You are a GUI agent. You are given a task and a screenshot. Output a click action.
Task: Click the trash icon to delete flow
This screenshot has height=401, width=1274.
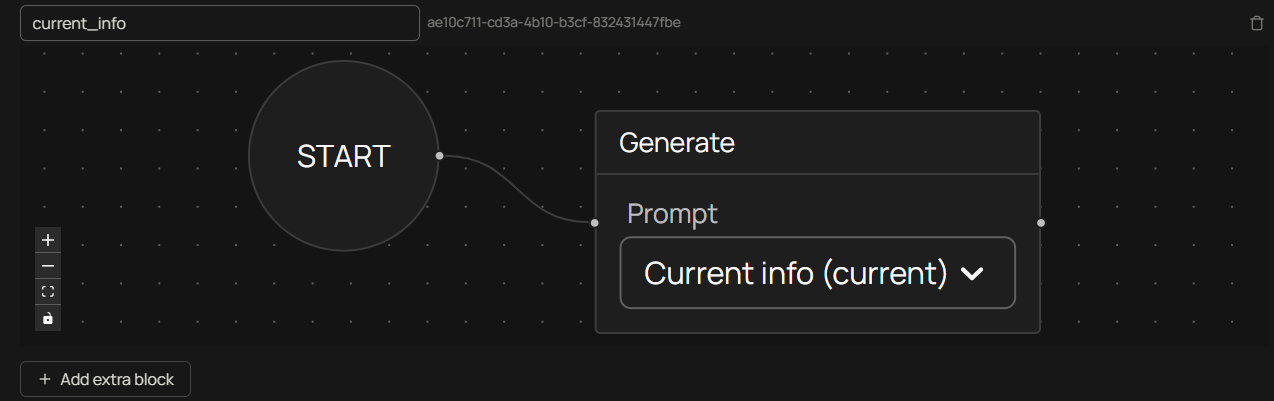pos(1257,23)
